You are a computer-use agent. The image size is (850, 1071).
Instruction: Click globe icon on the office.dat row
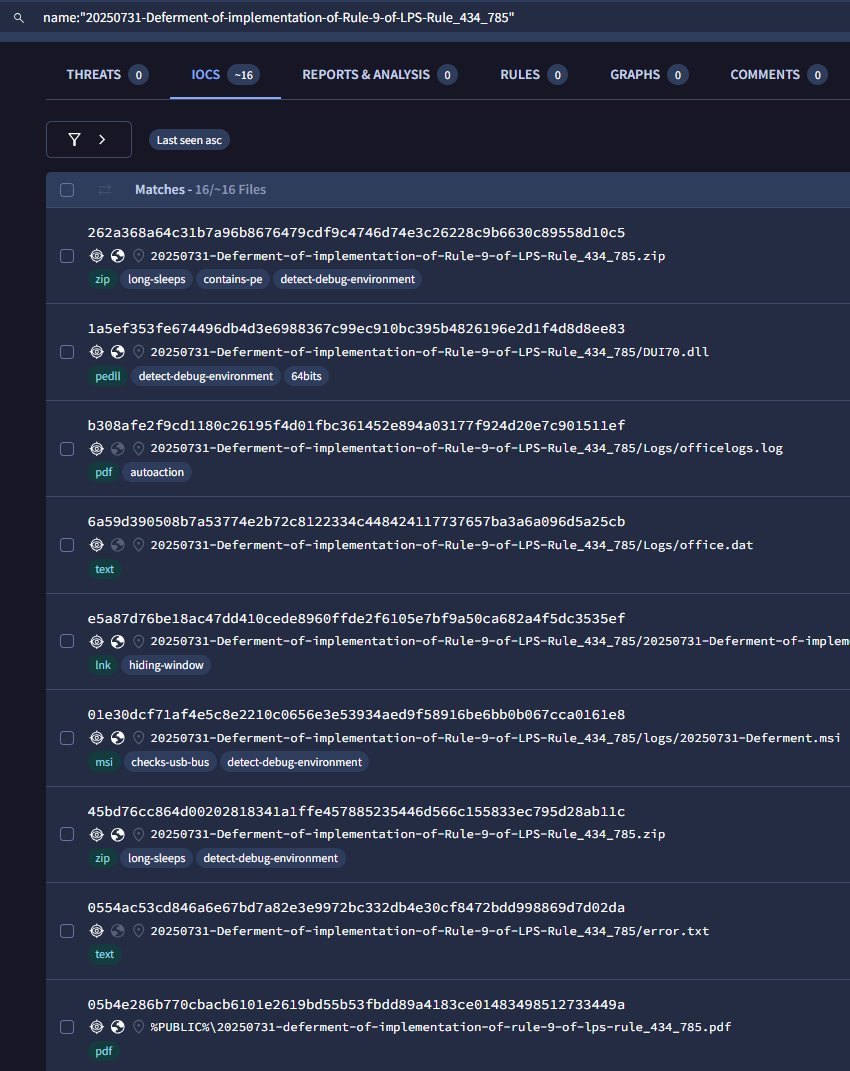(118, 545)
